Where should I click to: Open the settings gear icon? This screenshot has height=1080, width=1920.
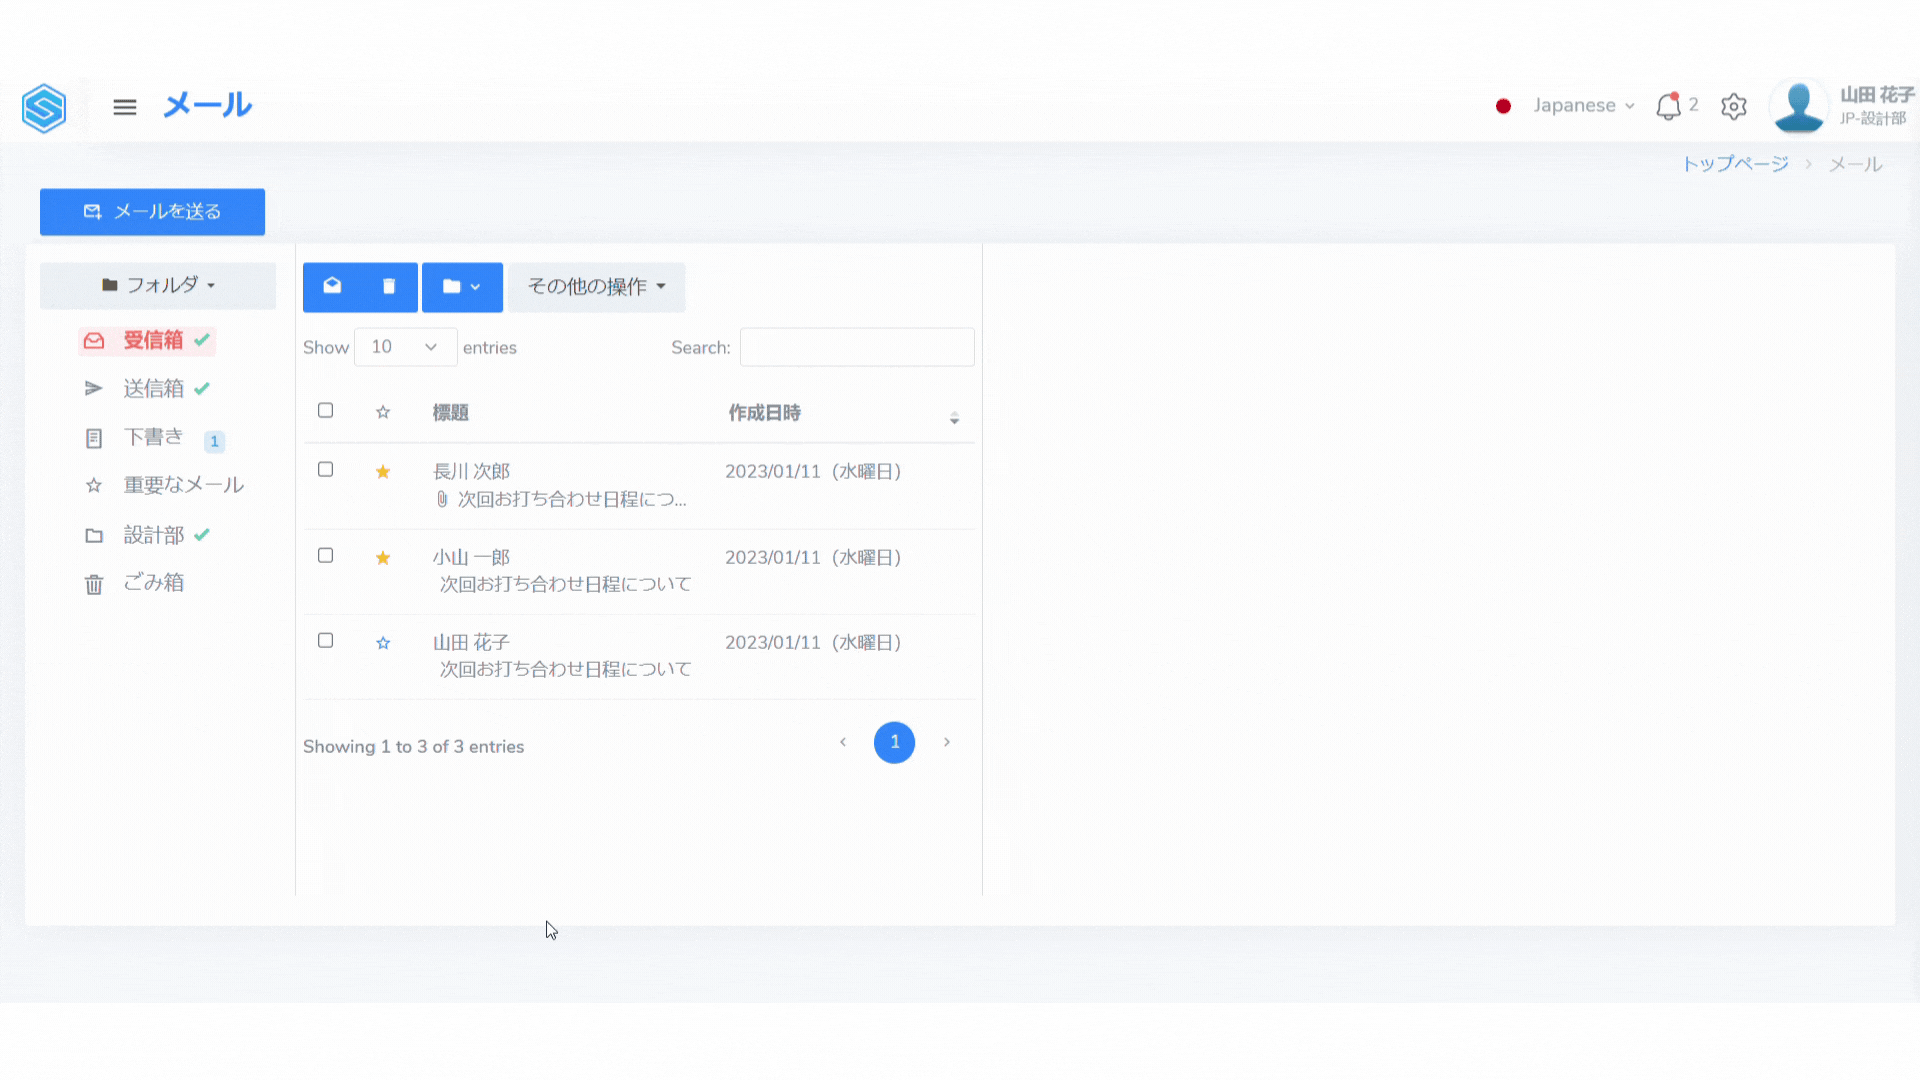point(1734,106)
